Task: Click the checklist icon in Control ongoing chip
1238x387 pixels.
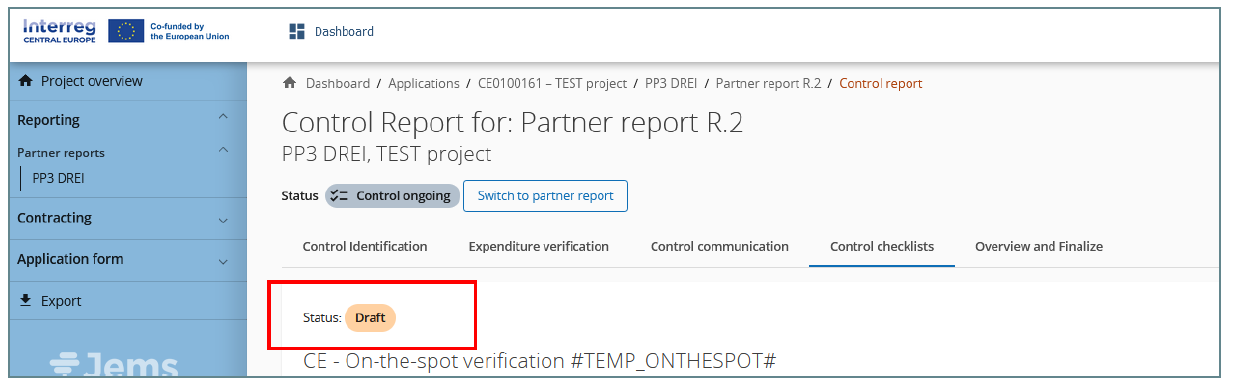Action: (x=339, y=196)
